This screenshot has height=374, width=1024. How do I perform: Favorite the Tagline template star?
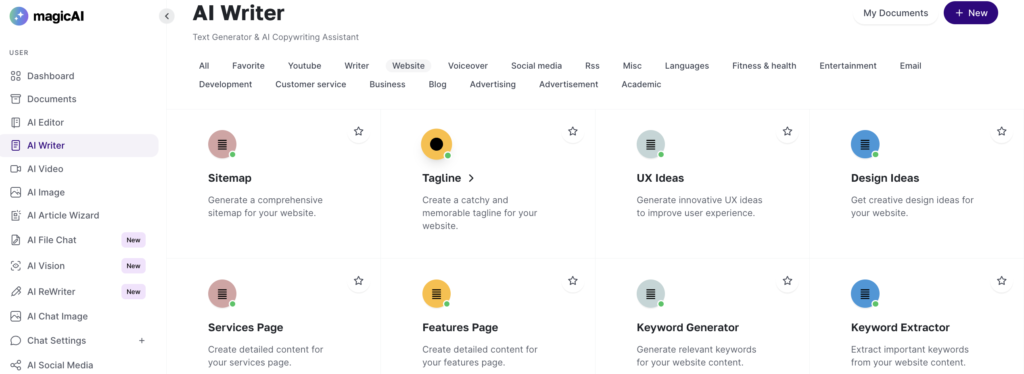(573, 131)
